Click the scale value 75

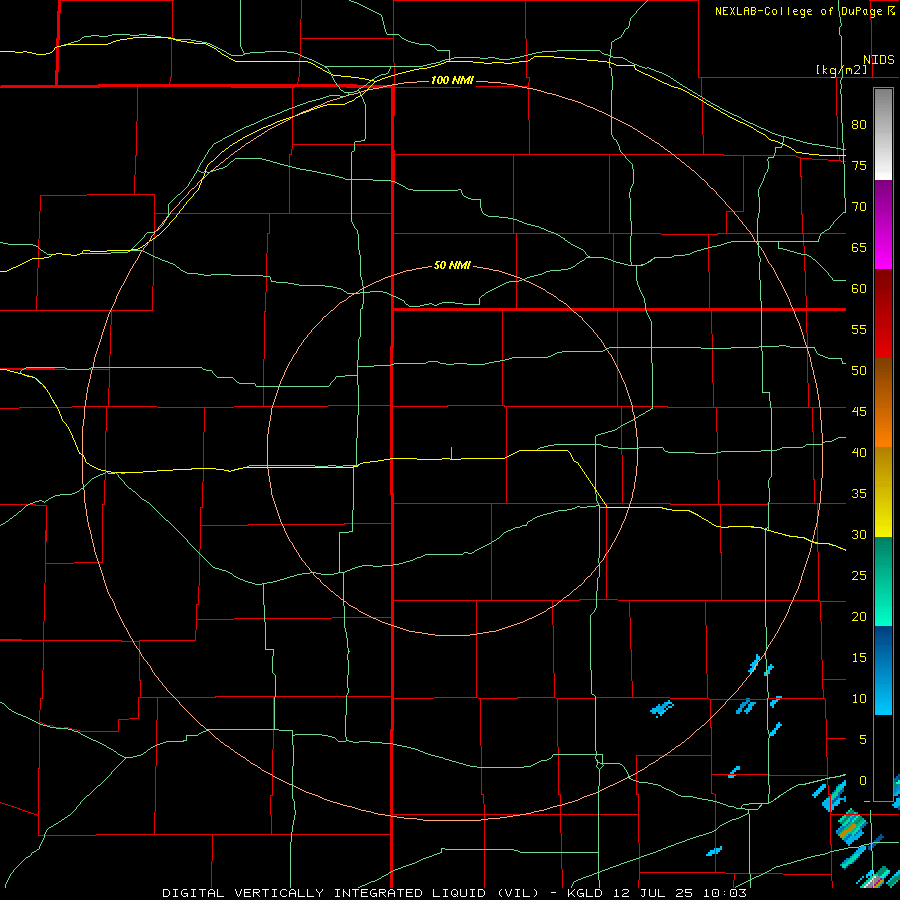(x=859, y=166)
